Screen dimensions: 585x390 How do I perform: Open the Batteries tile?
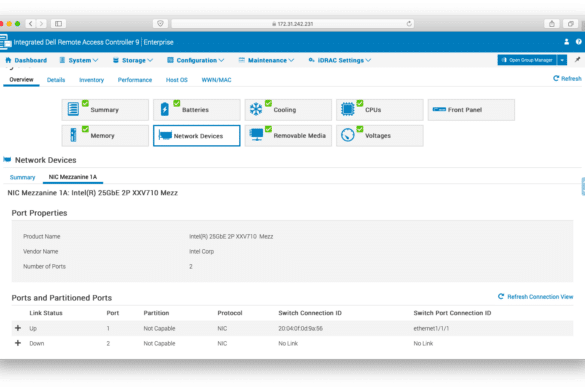point(197,110)
